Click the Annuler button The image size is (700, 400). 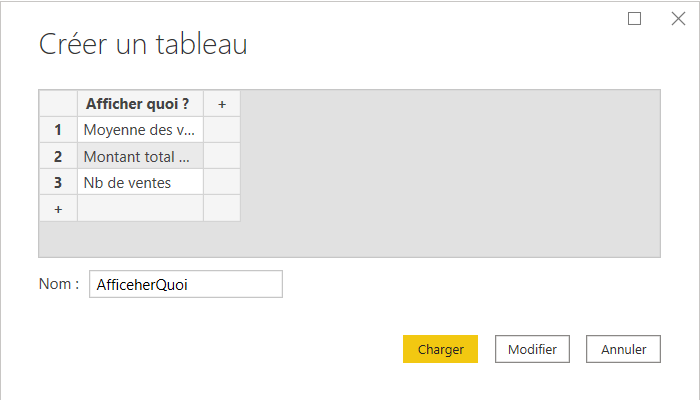[x=623, y=349]
